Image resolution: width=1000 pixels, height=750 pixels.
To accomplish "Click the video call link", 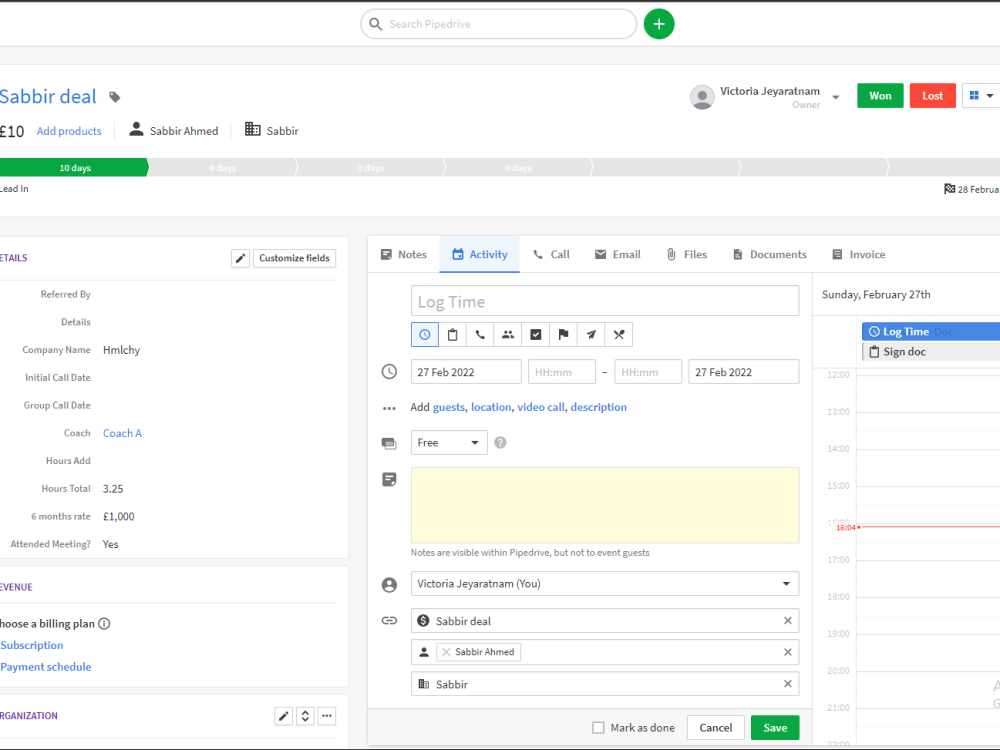I will 541,407.
